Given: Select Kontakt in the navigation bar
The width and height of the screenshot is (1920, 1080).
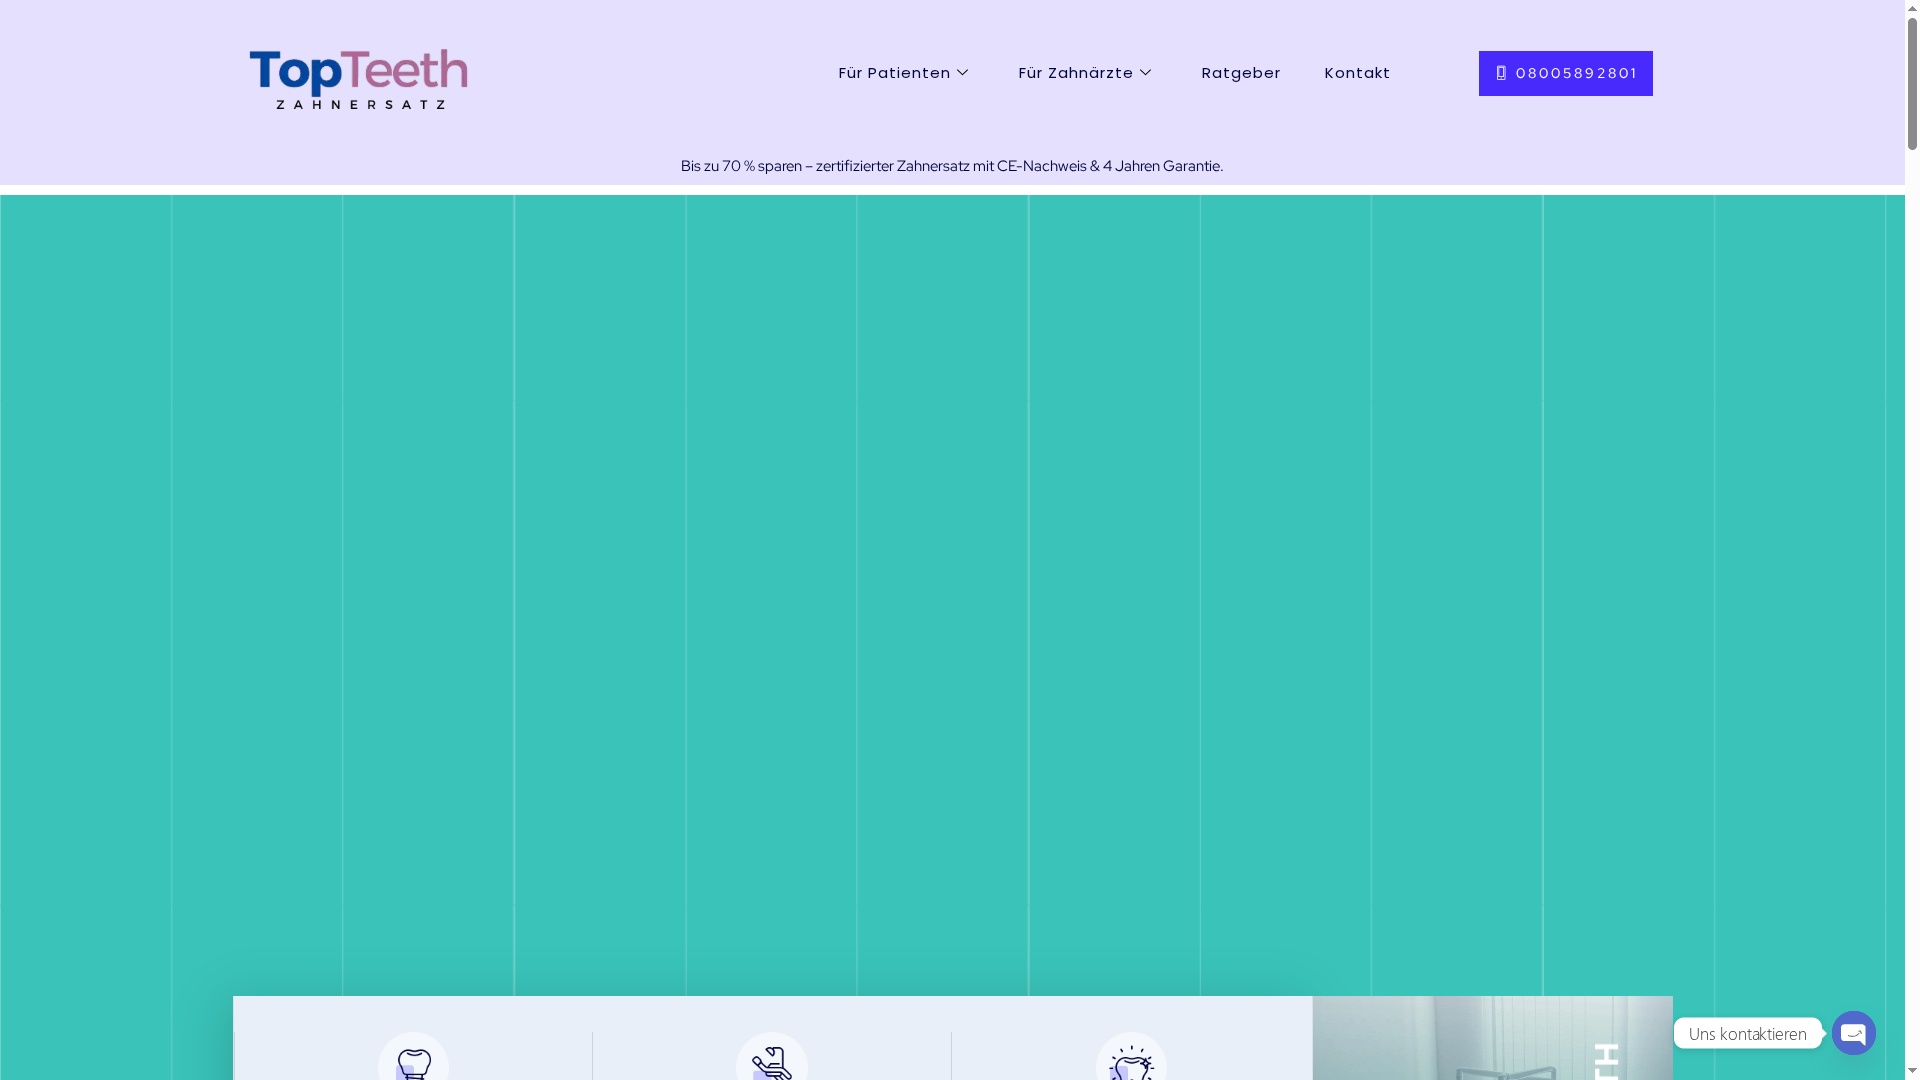Looking at the screenshot, I should (x=1357, y=73).
